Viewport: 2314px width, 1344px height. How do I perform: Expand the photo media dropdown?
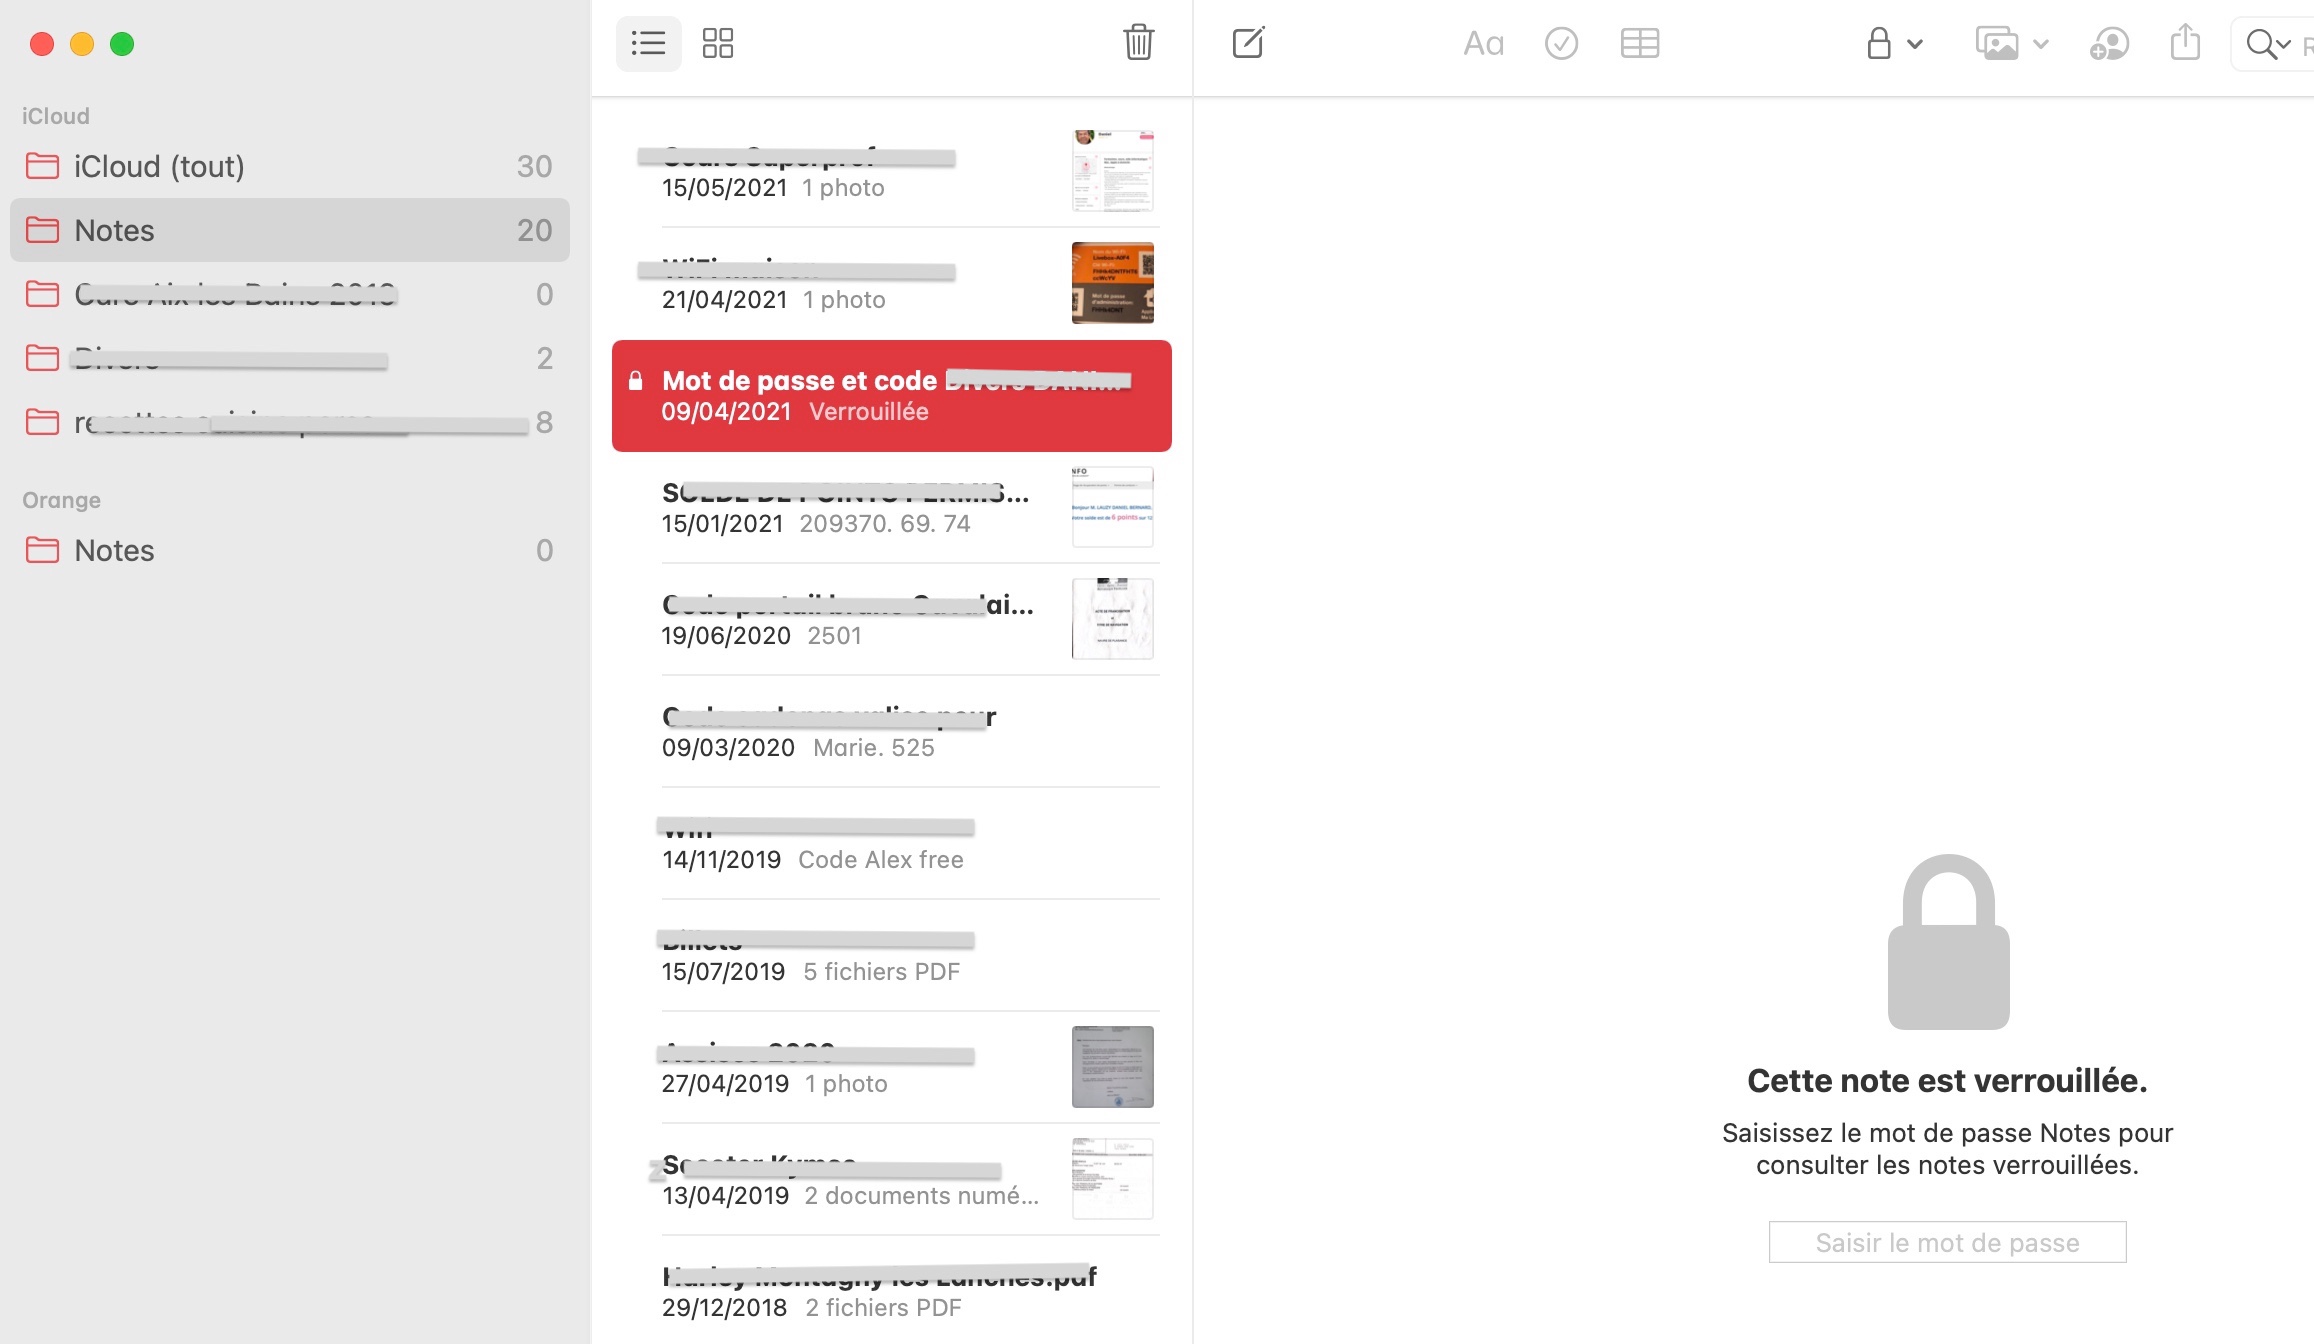point(2011,44)
